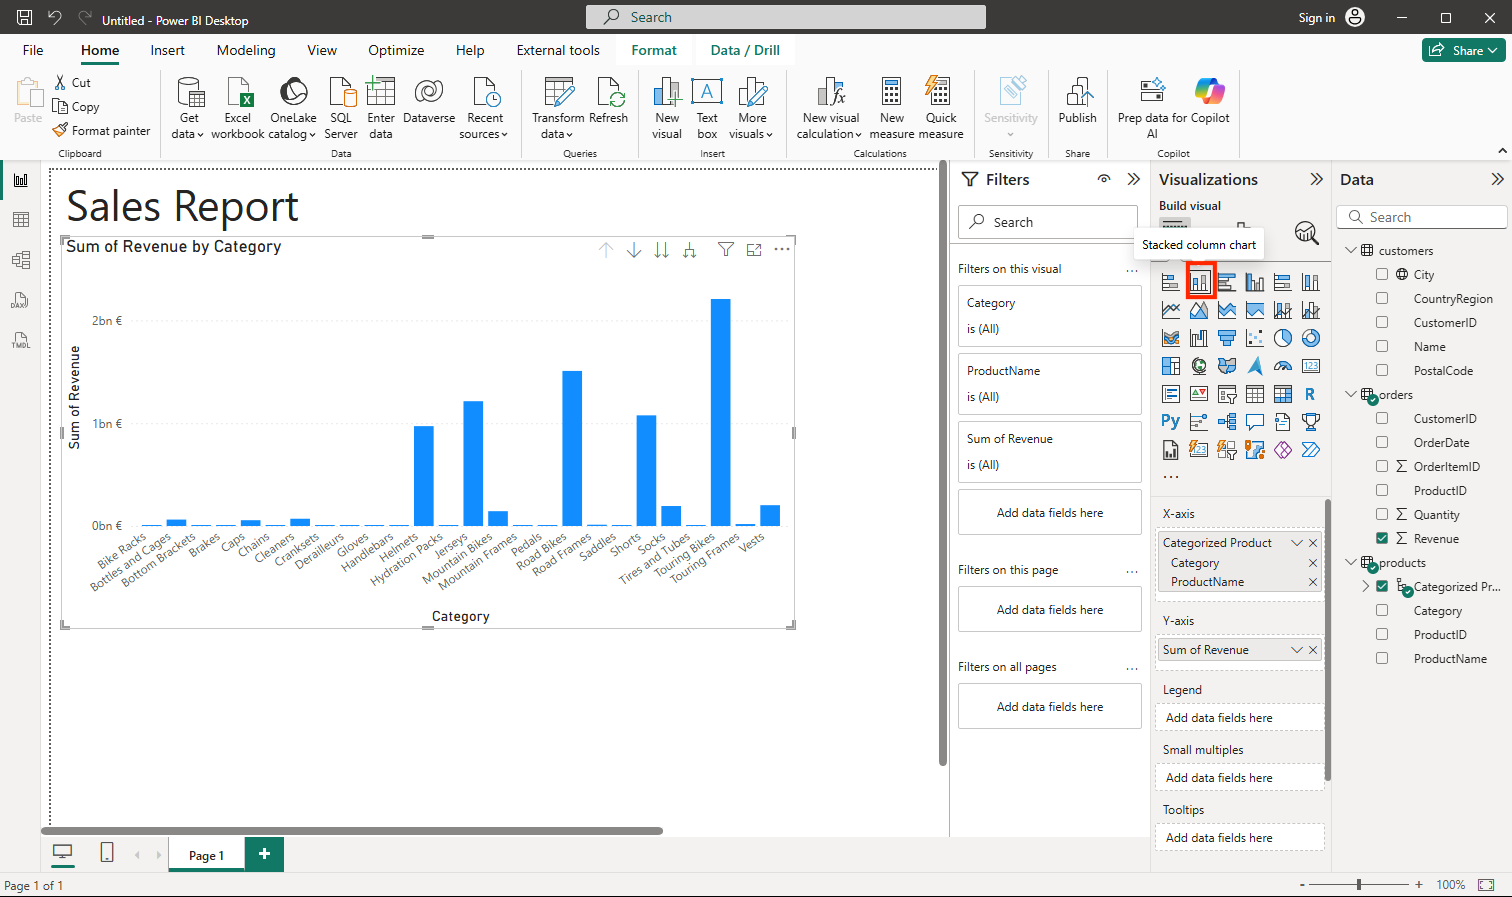Open chart More options ellipsis
This screenshot has width=1512, height=897.
(782, 249)
